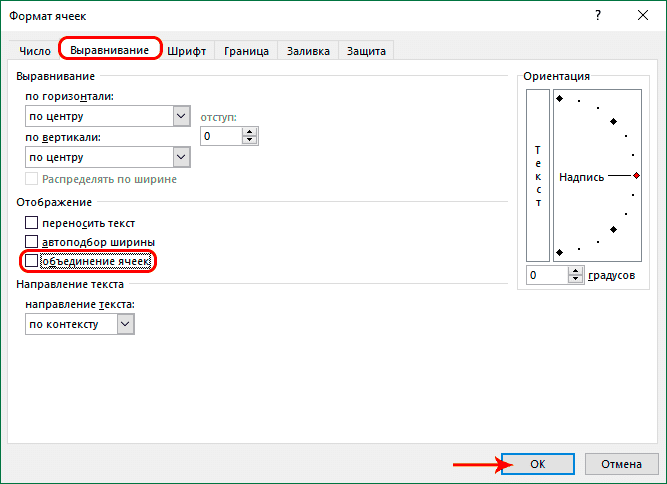The width and height of the screenshot is (667, 484).
Task: Open по горизонтали alignment dropdown
Action: (x=181, y=116)
